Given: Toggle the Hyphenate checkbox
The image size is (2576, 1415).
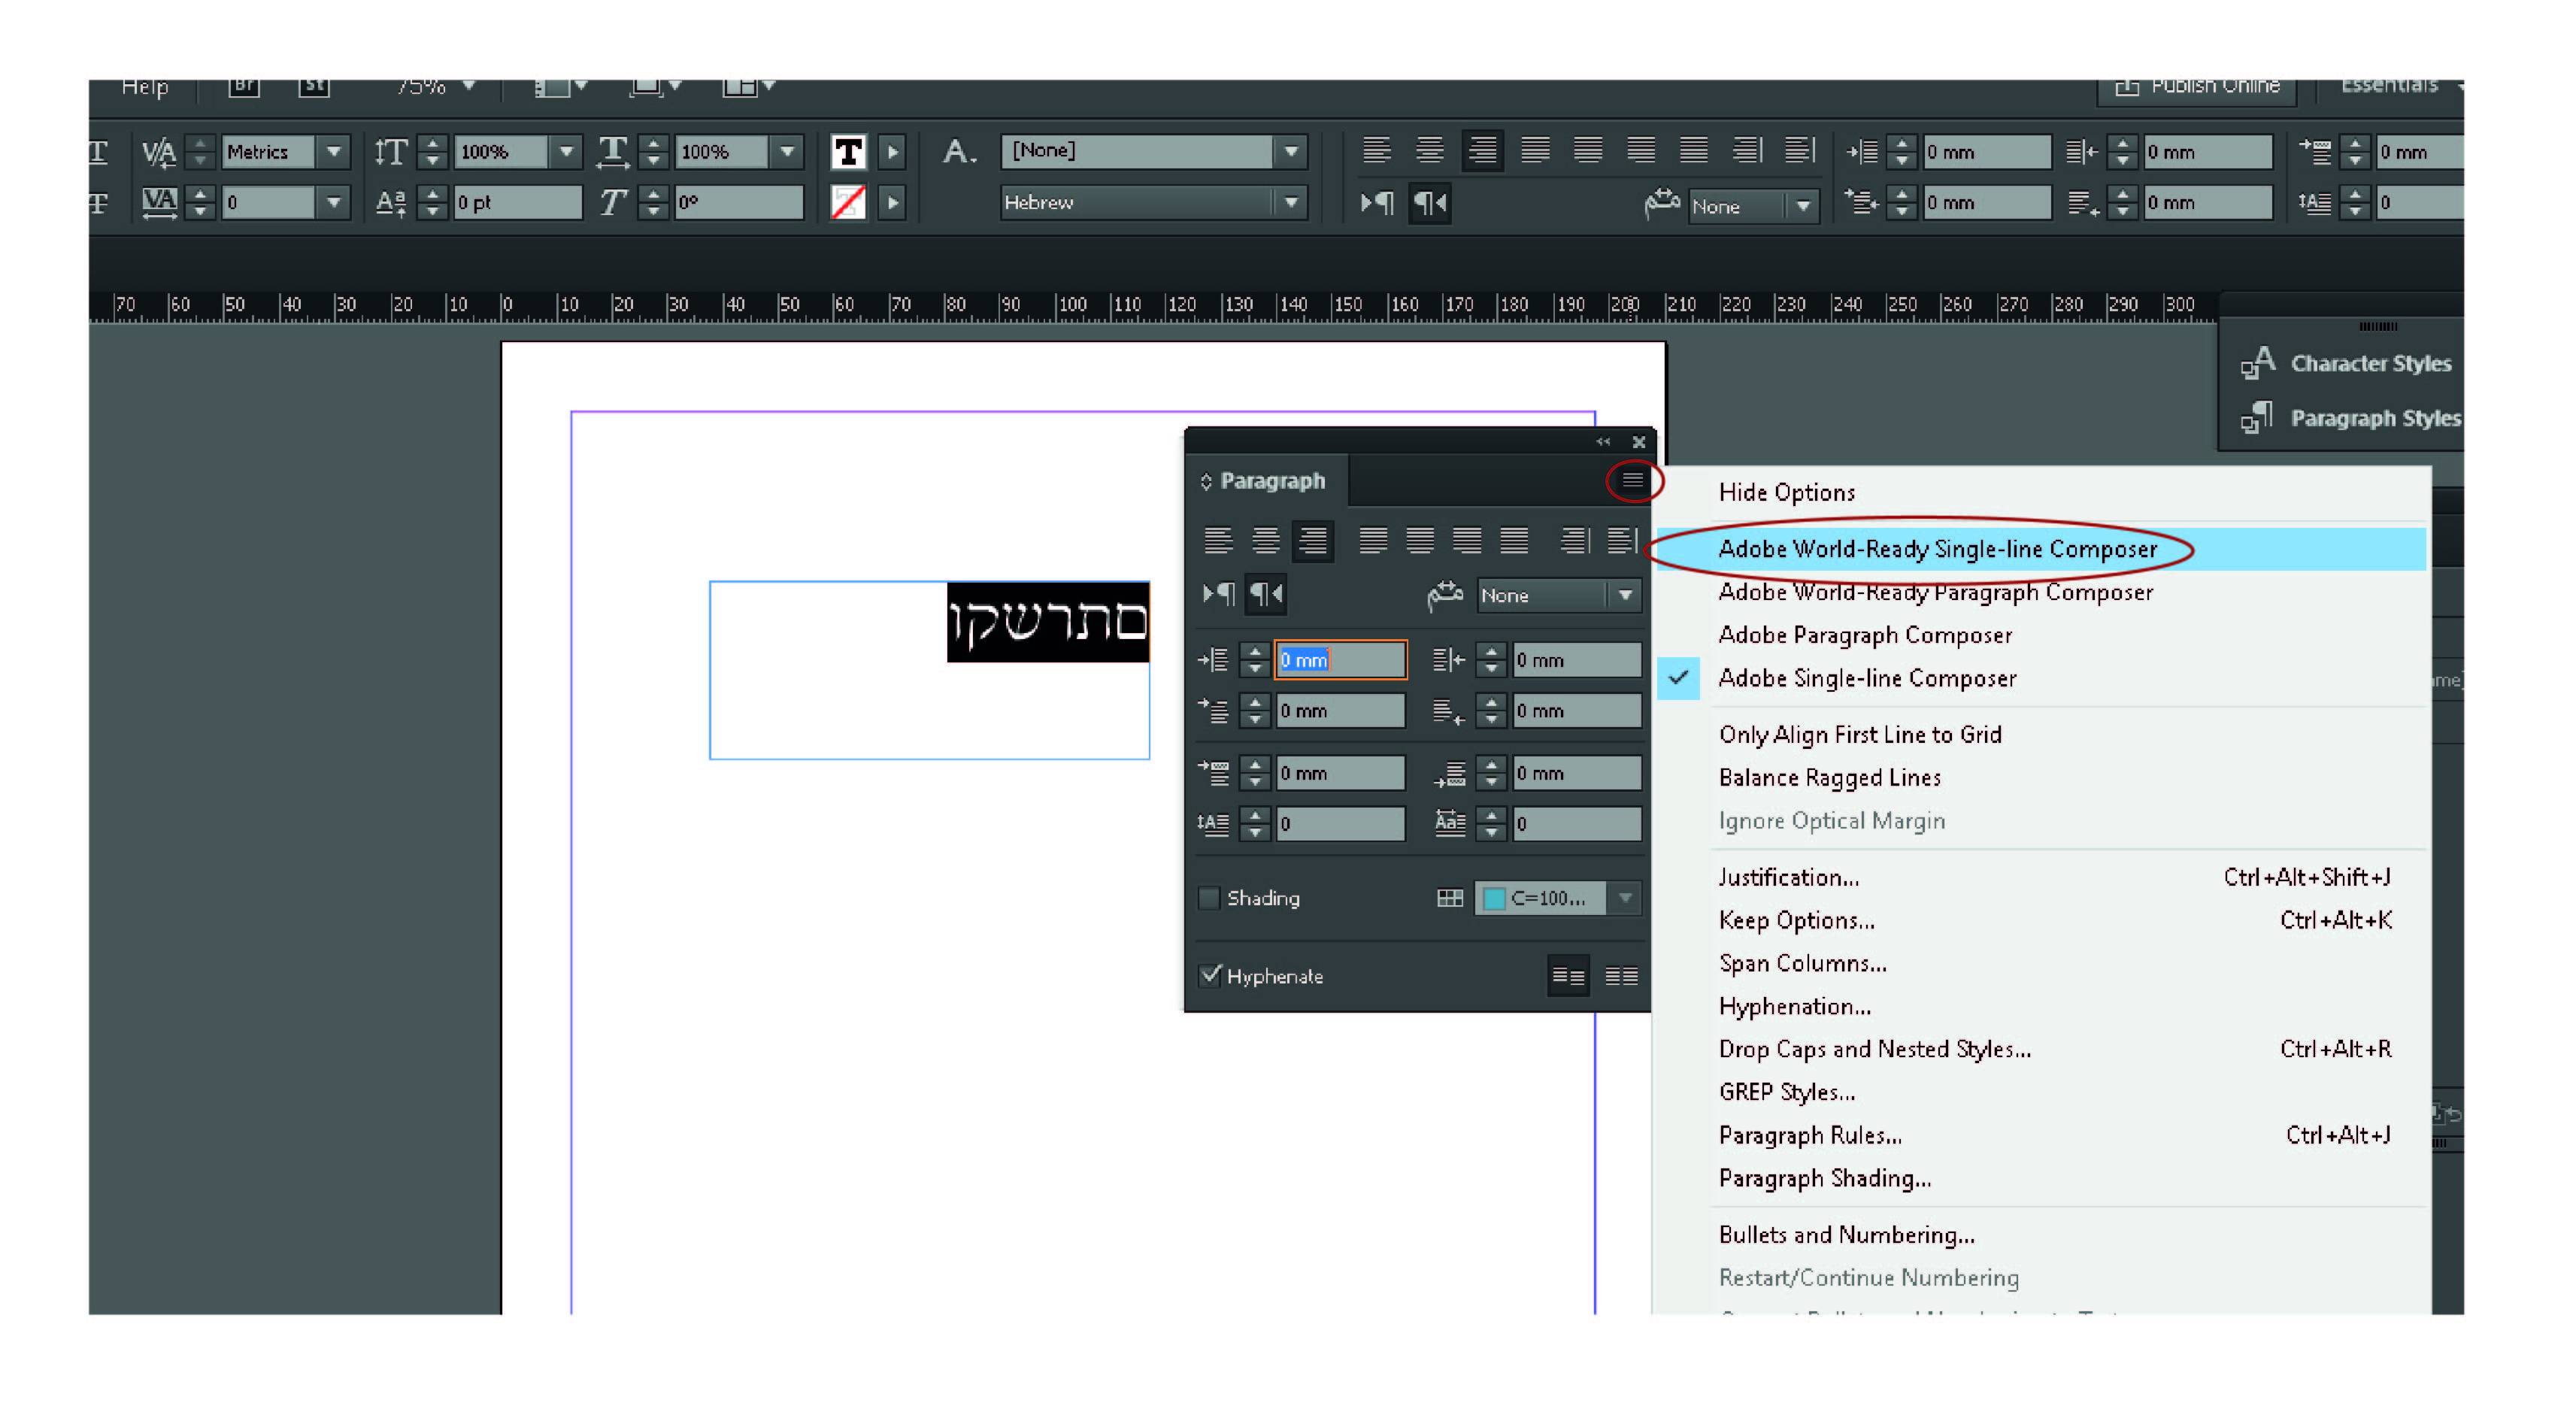Looking at the screenshot, I should coord(1210,975).
